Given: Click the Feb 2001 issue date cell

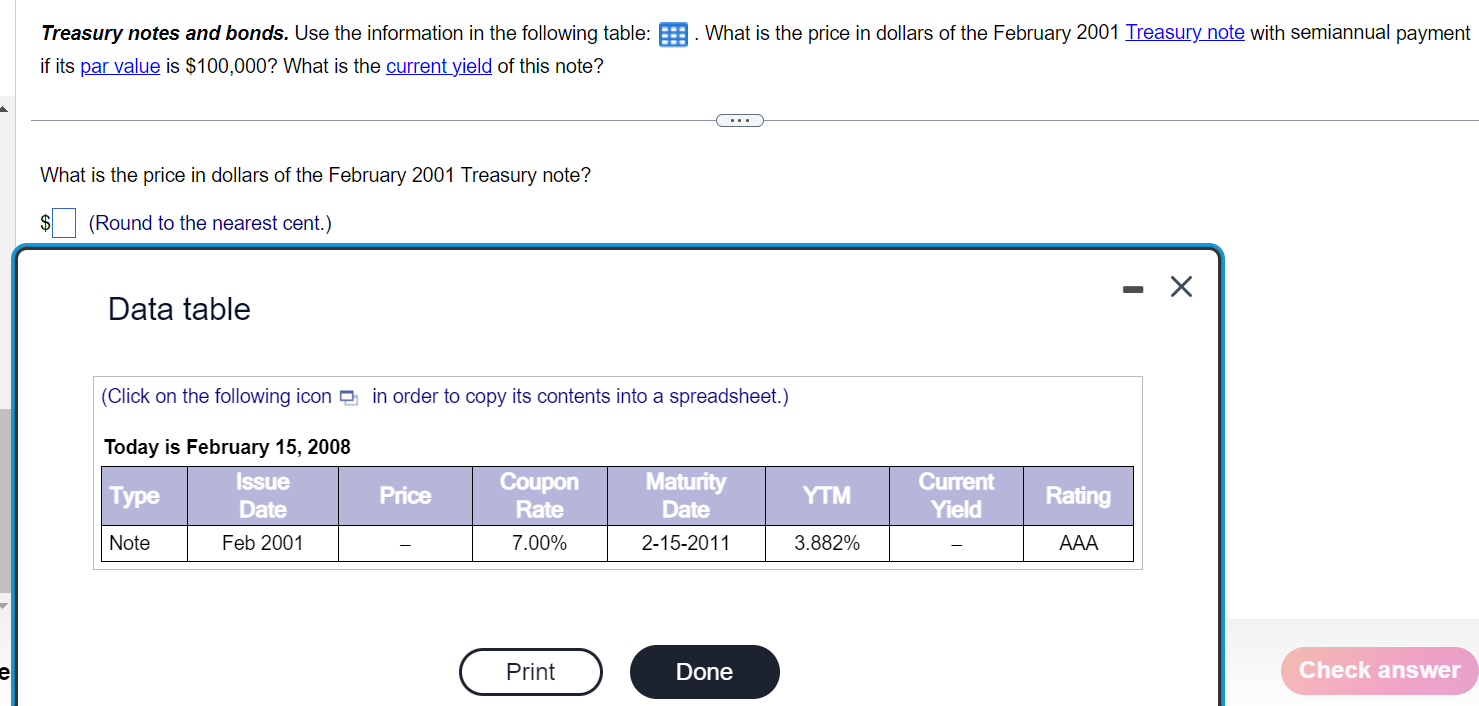Looking at the screenshot, I should [262, 544].
